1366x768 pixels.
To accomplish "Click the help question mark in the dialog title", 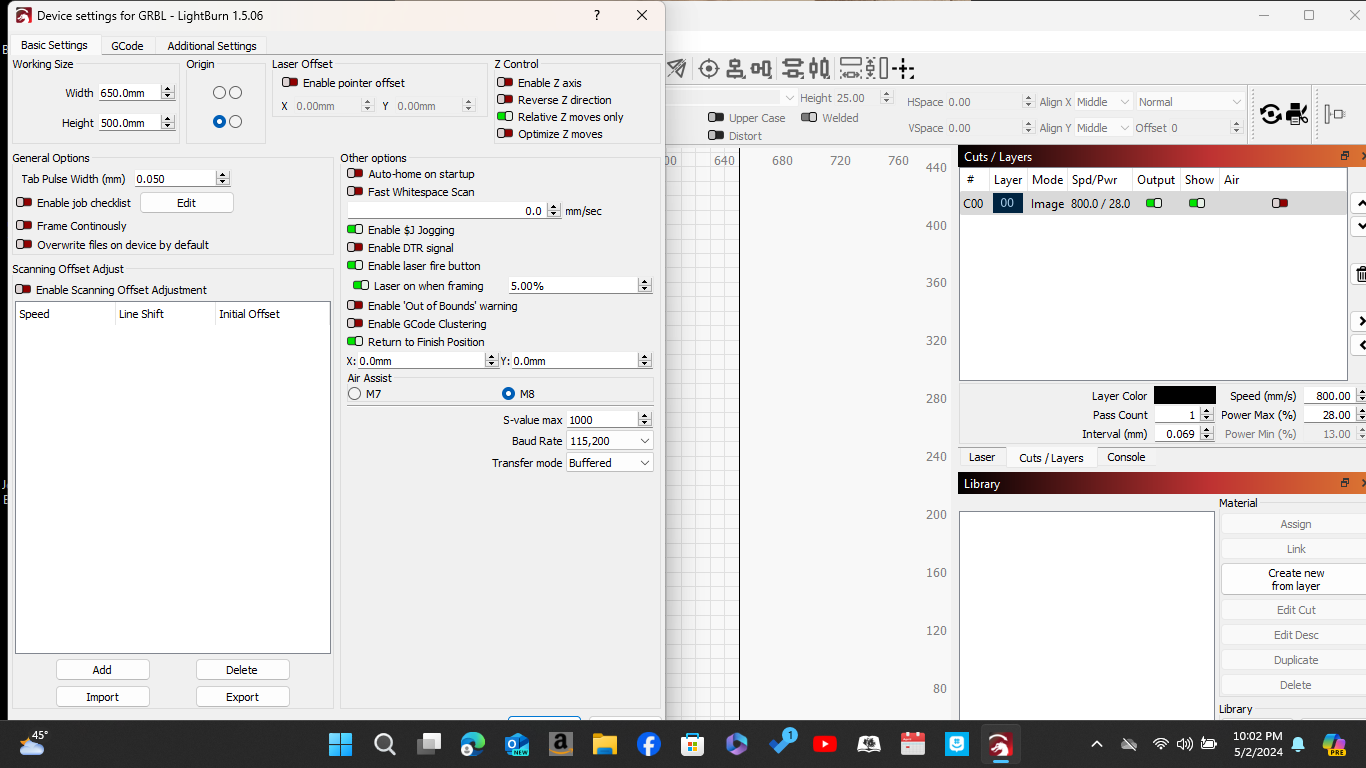I will pyautogui.click(x=597, y=16).
